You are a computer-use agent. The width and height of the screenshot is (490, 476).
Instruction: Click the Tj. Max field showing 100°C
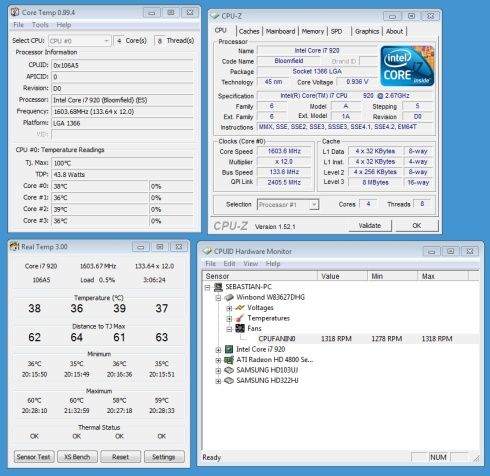click(122, 163)
